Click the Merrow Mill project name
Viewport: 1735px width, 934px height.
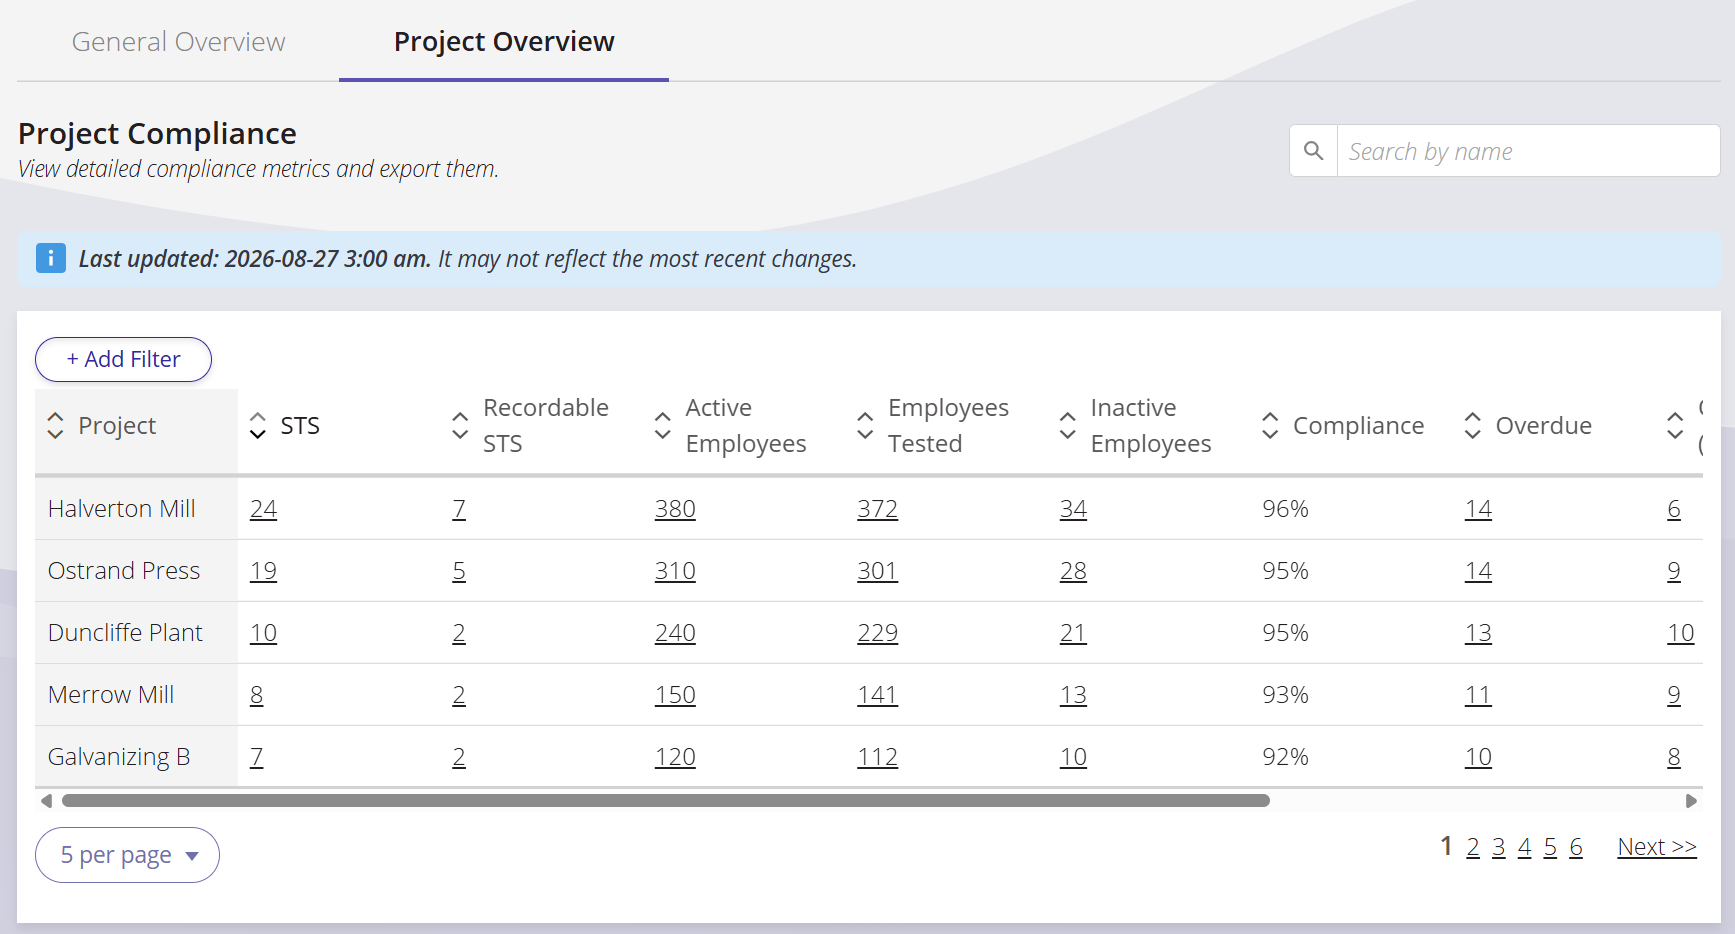[x=111, y=695]
